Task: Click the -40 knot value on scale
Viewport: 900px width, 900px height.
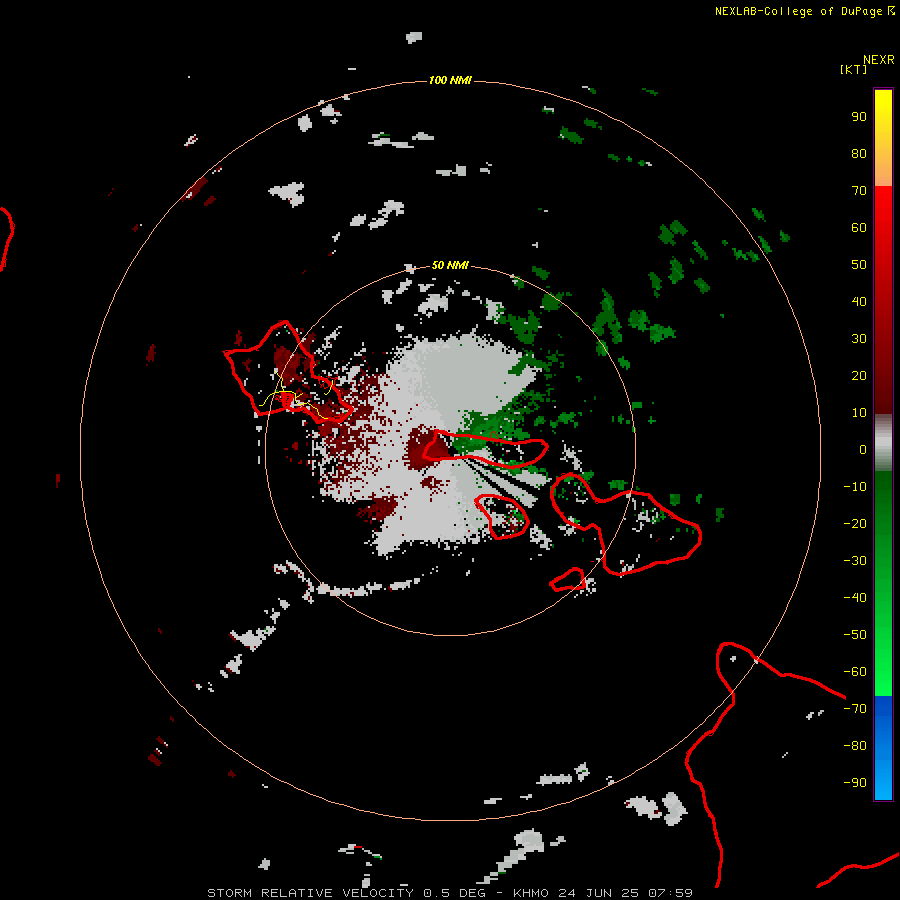Action: [x=855, y=598]
